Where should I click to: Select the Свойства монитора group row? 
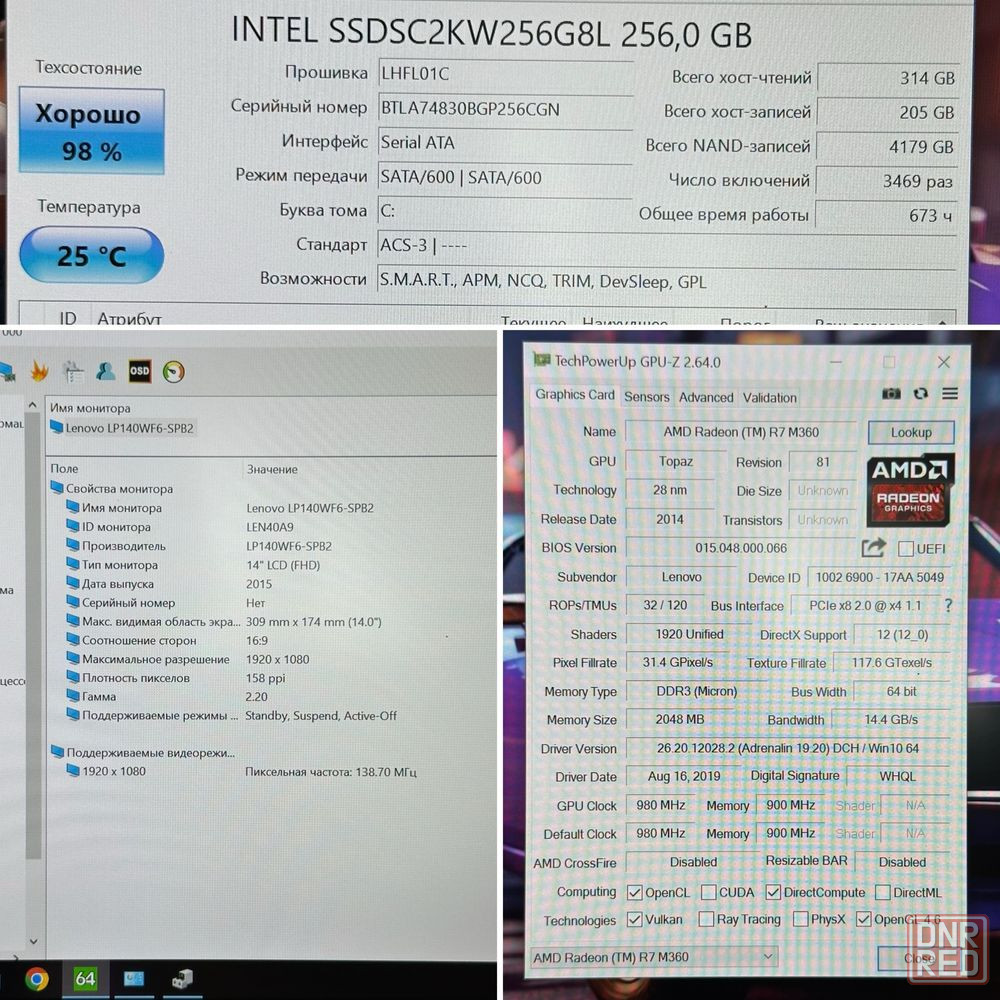pyautogui.click(x=112, y=489)
